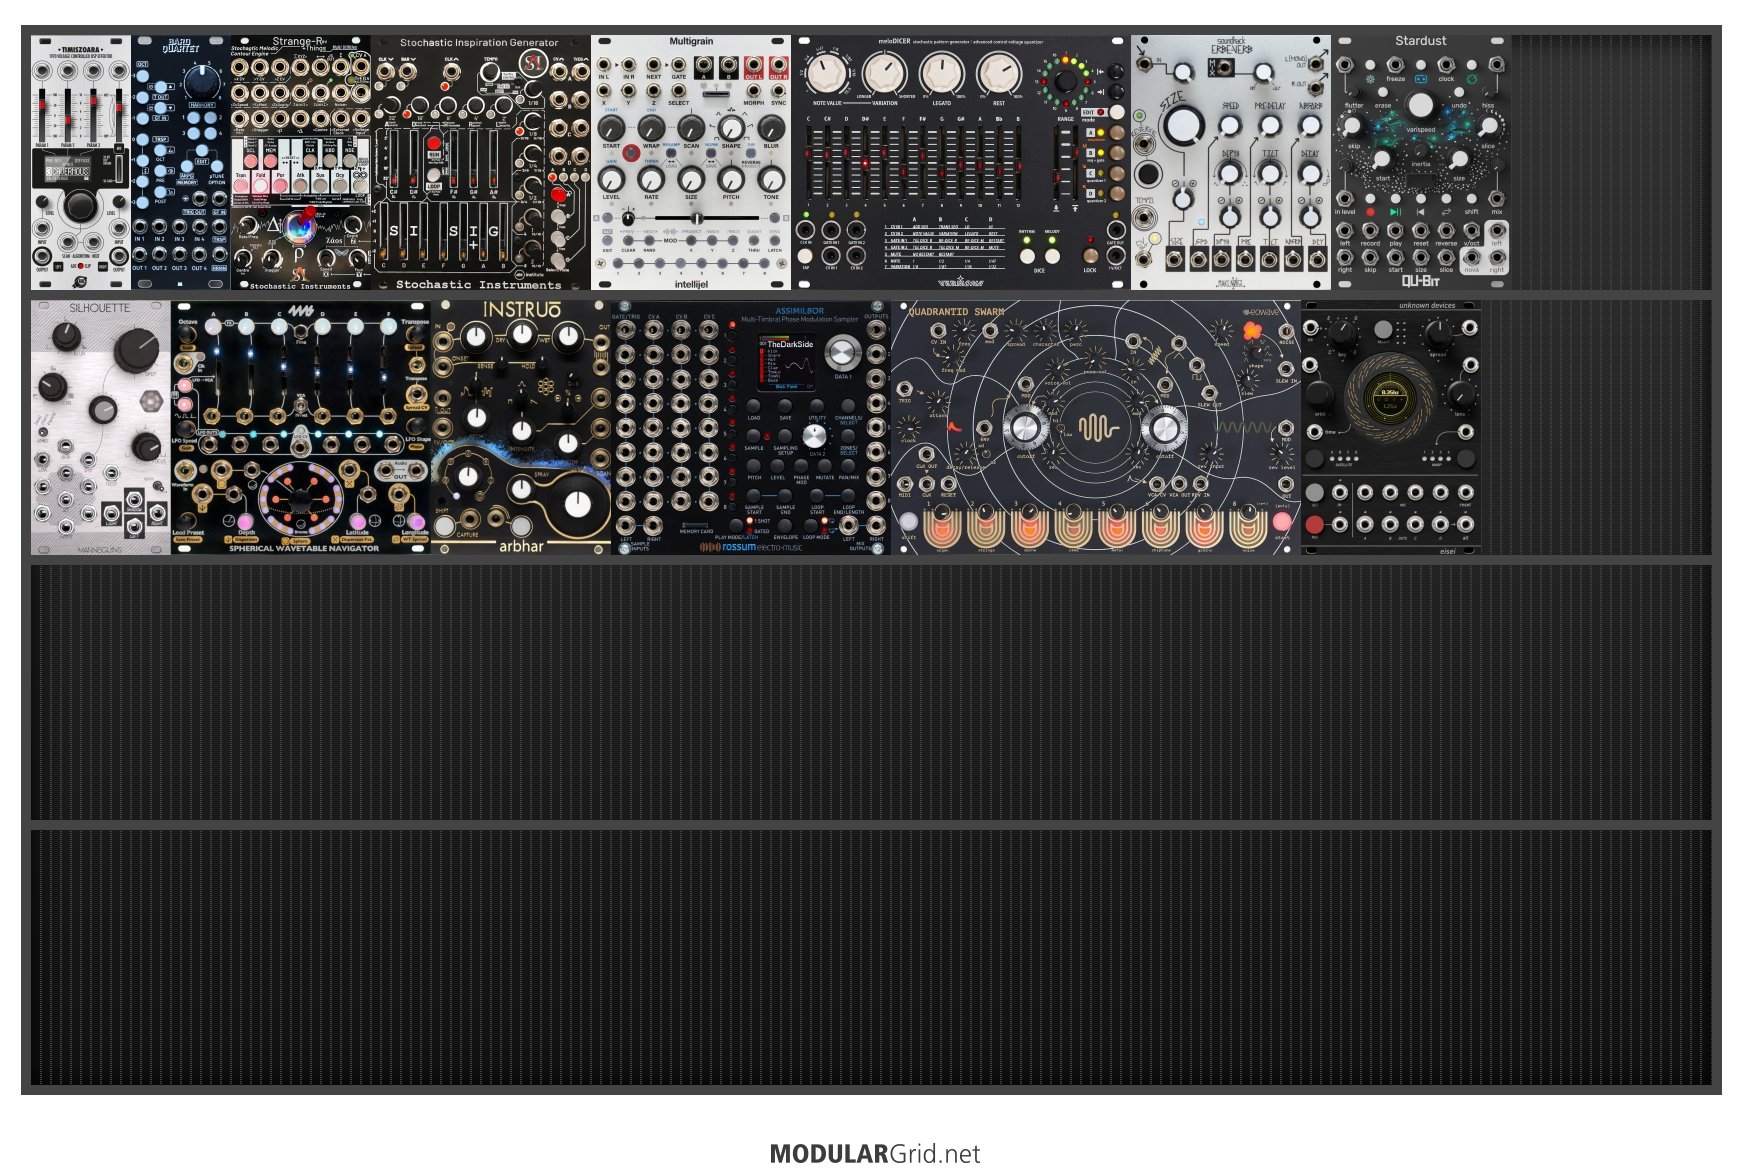Open the Spherical Wavetable Navigator module

click(x=301, y=428)
